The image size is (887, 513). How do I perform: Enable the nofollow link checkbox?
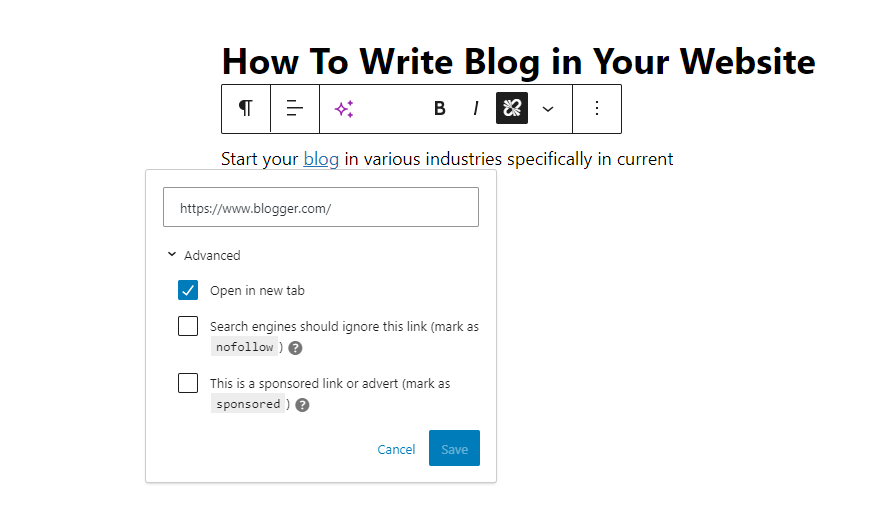[188, 326]
